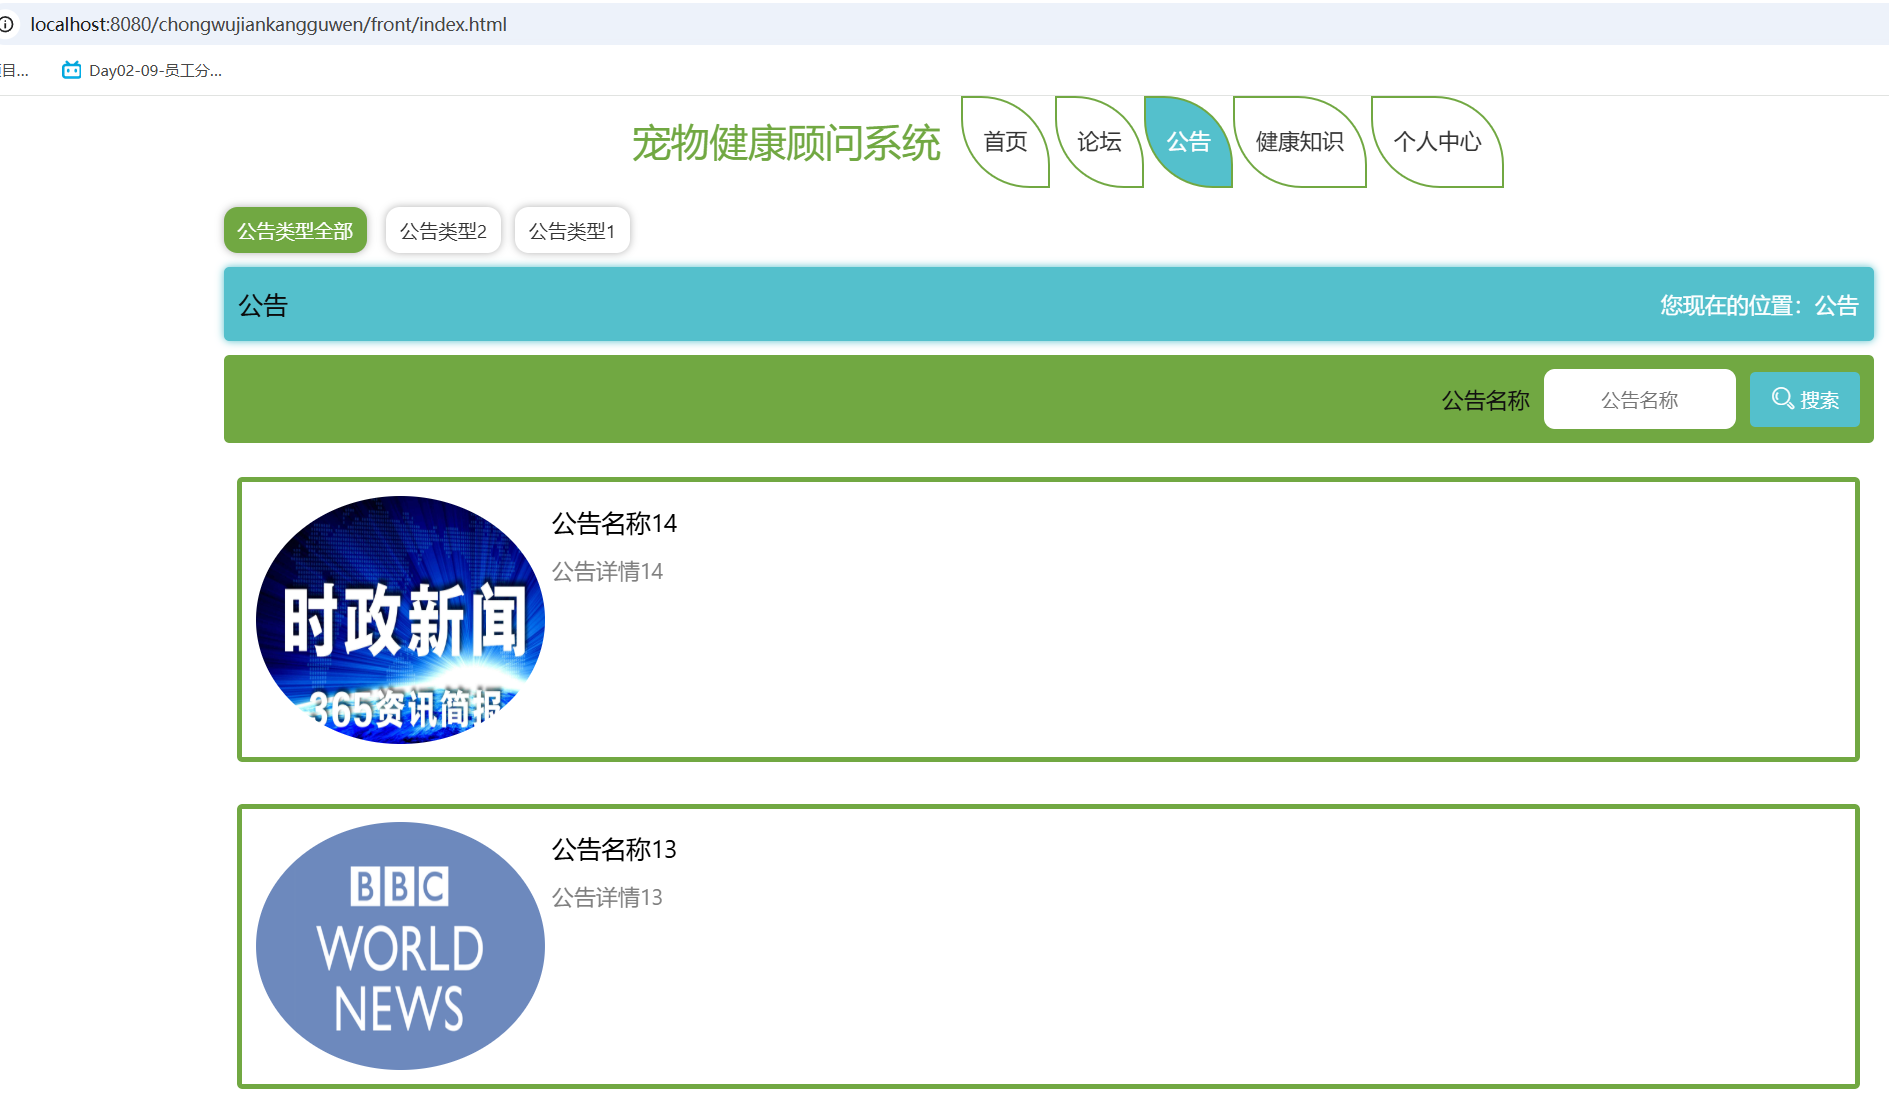Open the Day02-09 bookmark icon
This screenshot has width=1889, height=1106.
tap(71, 70)
